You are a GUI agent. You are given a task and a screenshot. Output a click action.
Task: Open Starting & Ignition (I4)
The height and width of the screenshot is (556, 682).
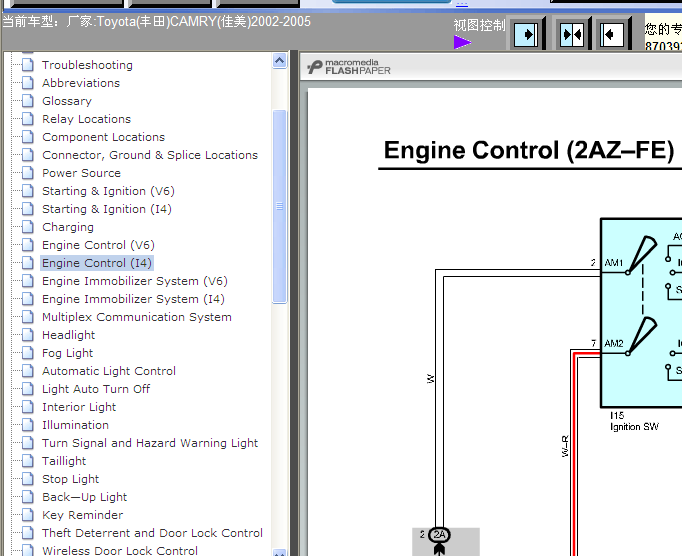pos(107,209)
